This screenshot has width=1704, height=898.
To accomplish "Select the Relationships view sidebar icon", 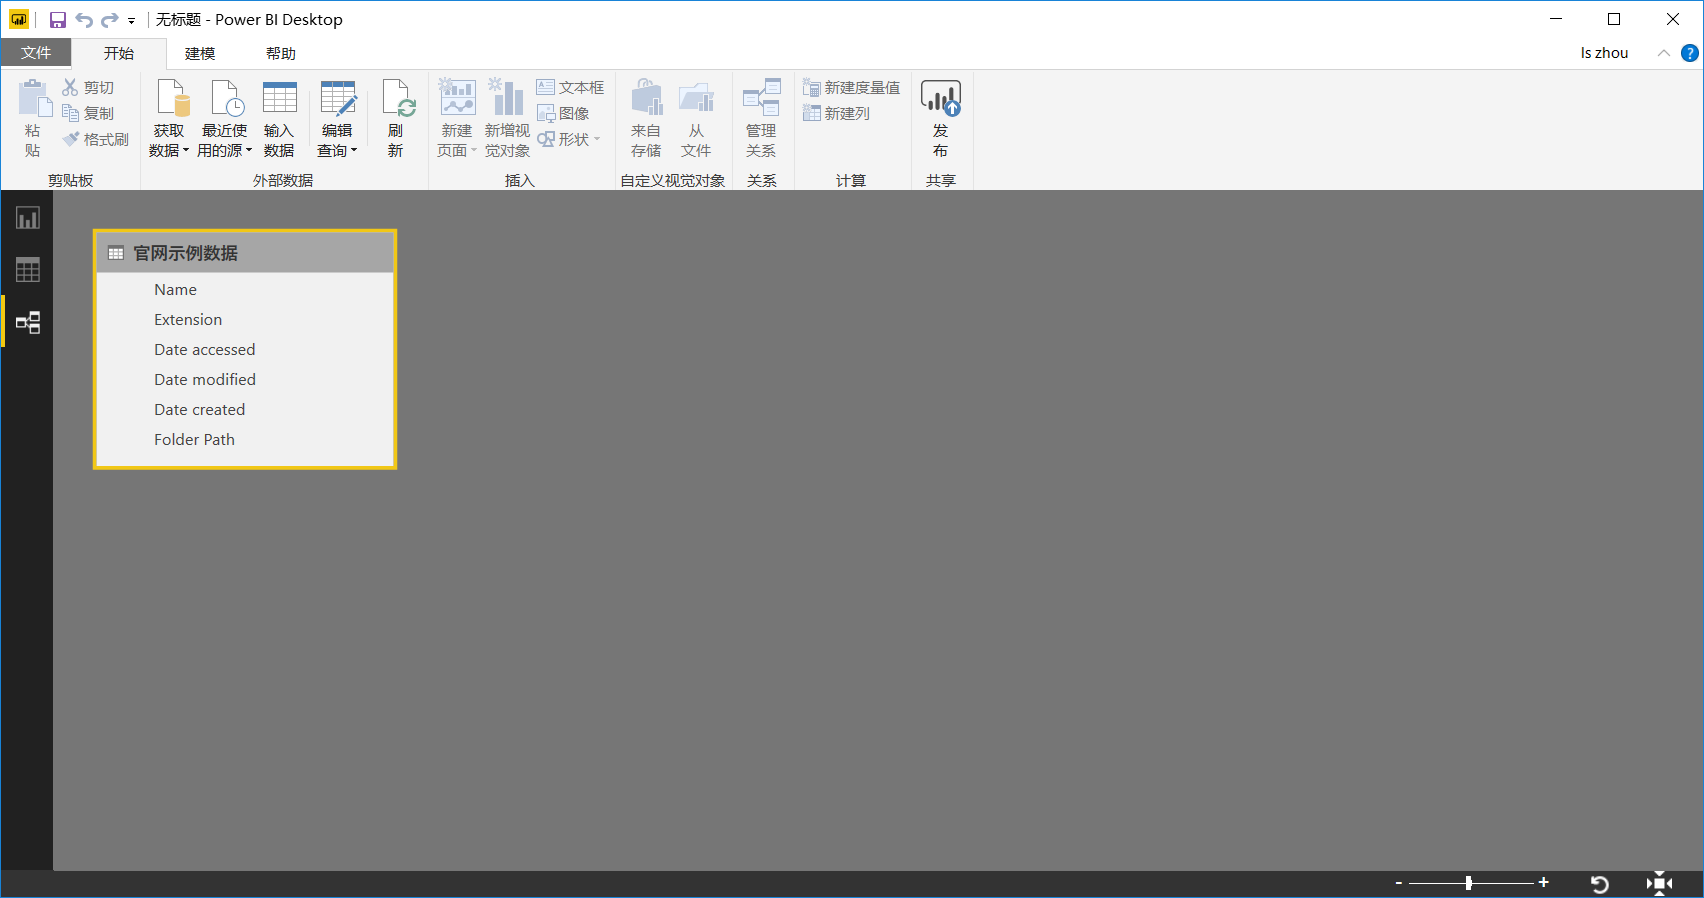I will click(x=27, y=322).
